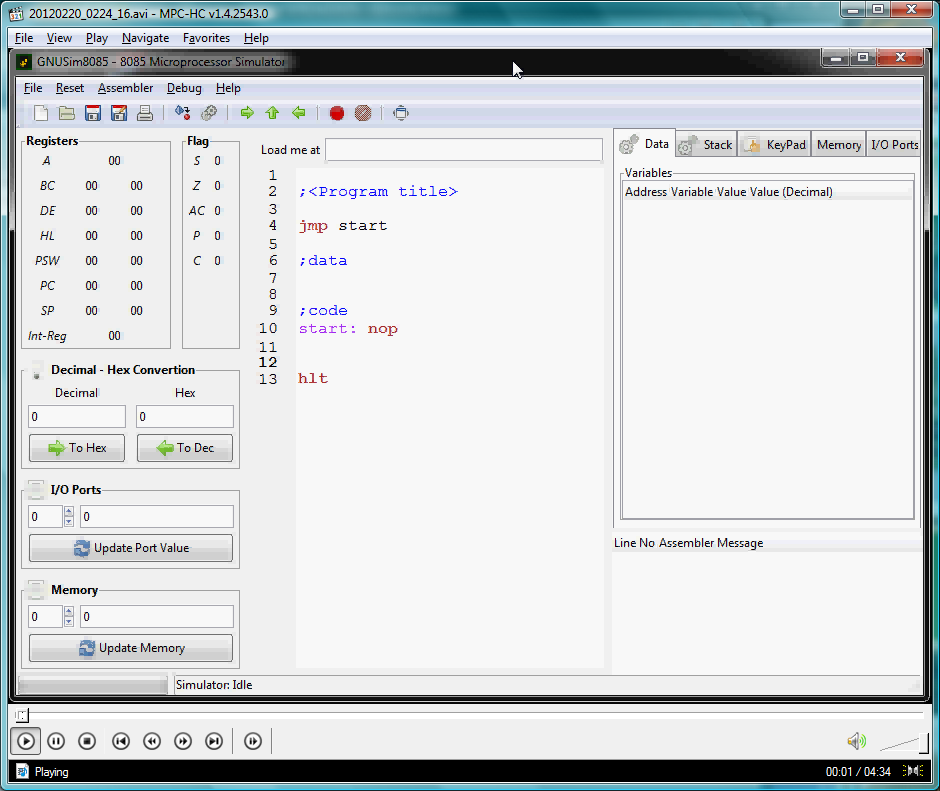Click the Update Port Value button
Screen dimensions: 940x791
[x=131, y=548]
